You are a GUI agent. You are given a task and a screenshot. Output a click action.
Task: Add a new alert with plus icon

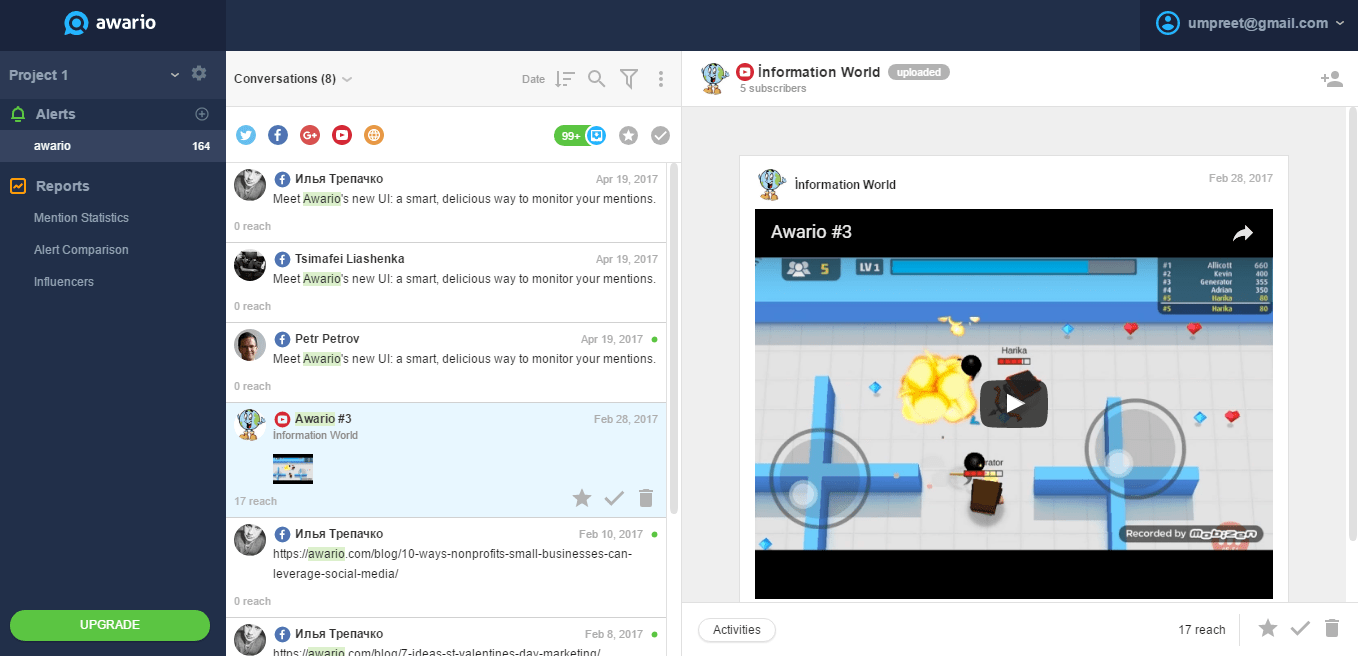[x=201, y=114]
